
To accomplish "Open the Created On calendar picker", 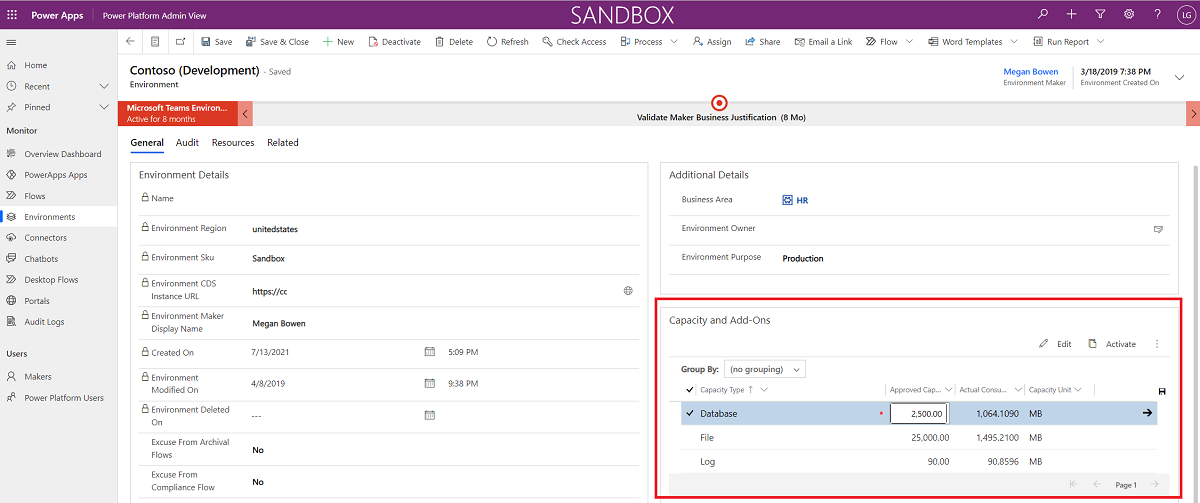I will coord(430,352).
